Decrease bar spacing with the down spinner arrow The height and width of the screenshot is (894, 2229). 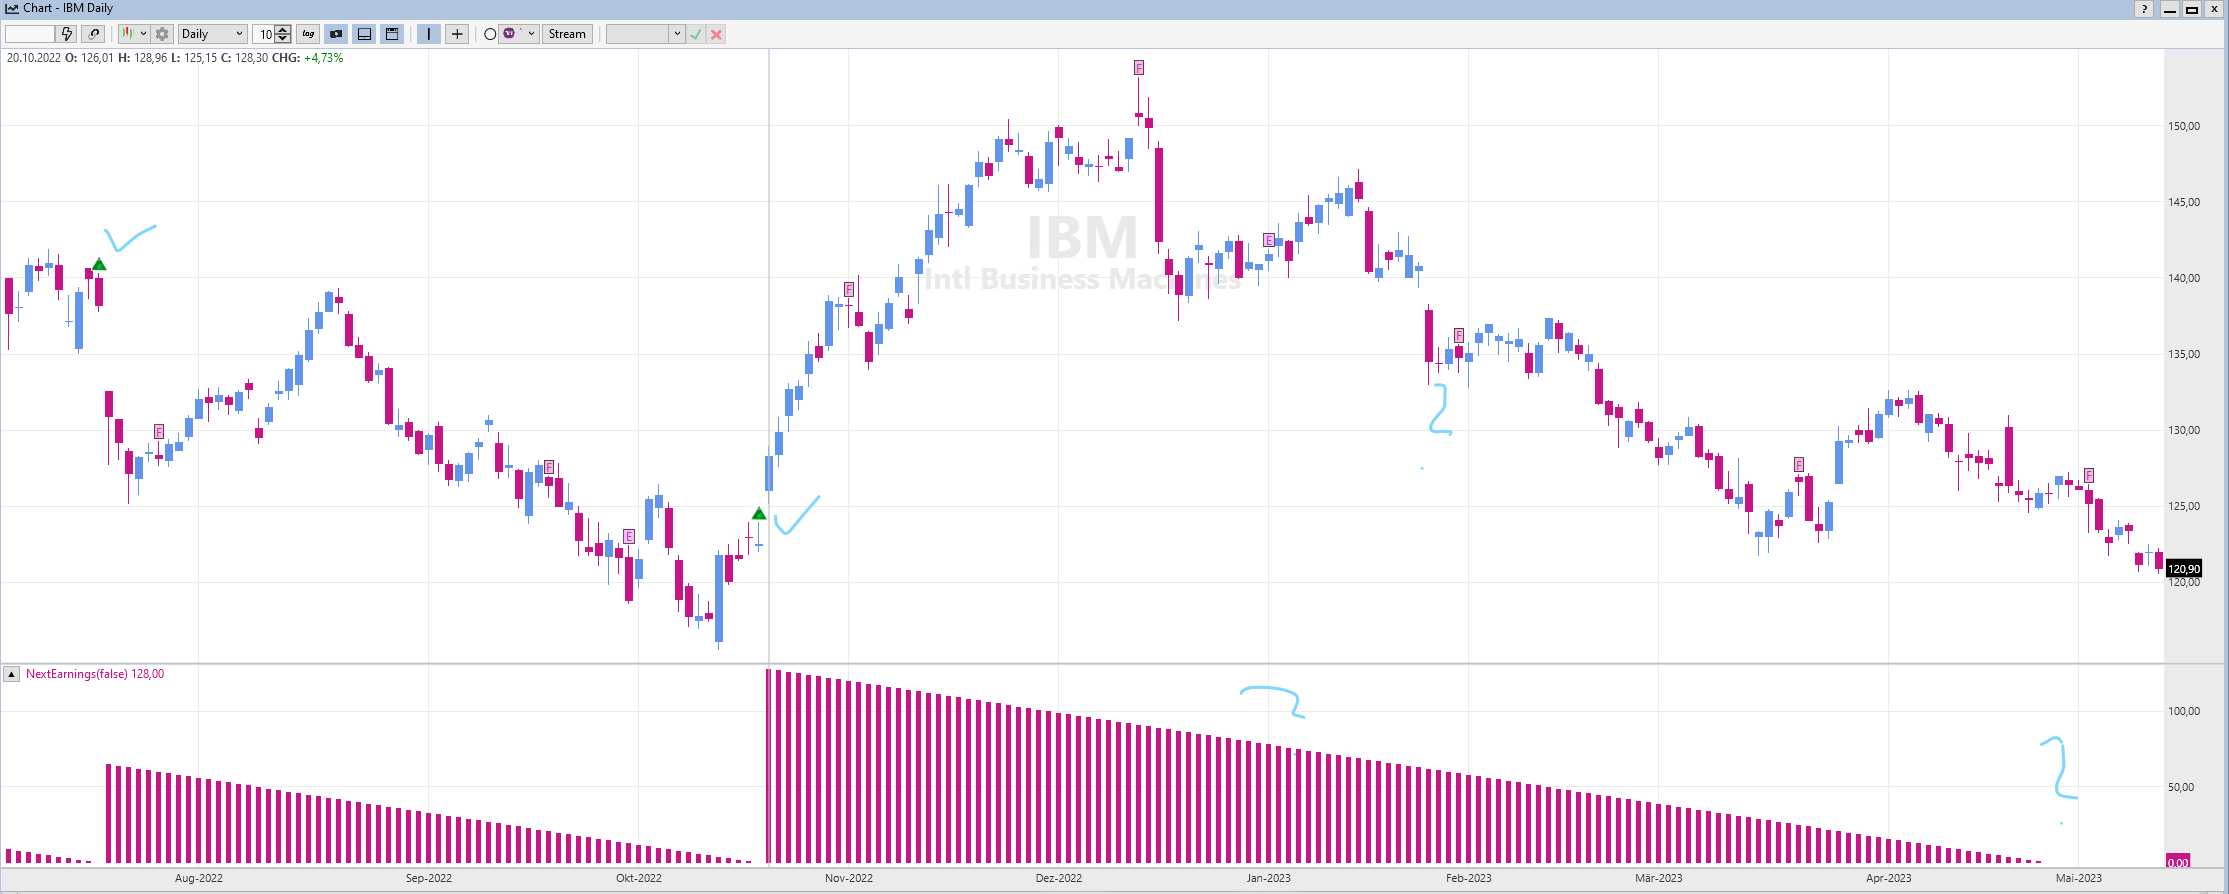click(283, 39)
